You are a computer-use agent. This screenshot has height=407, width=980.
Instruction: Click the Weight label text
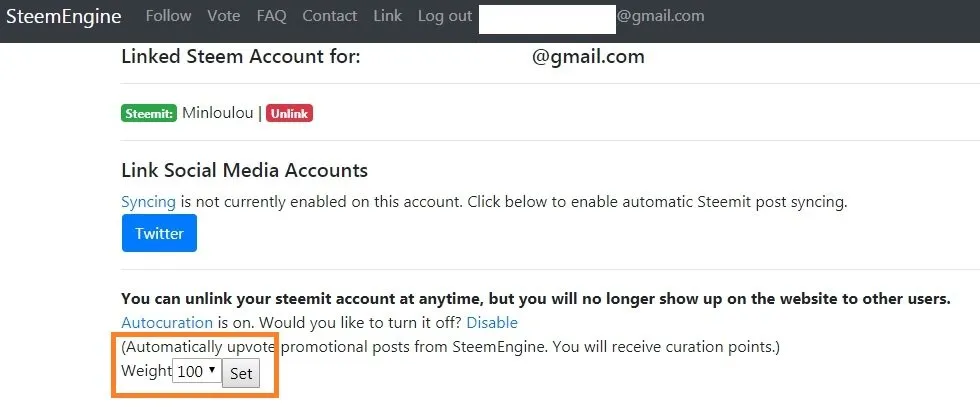146,370
